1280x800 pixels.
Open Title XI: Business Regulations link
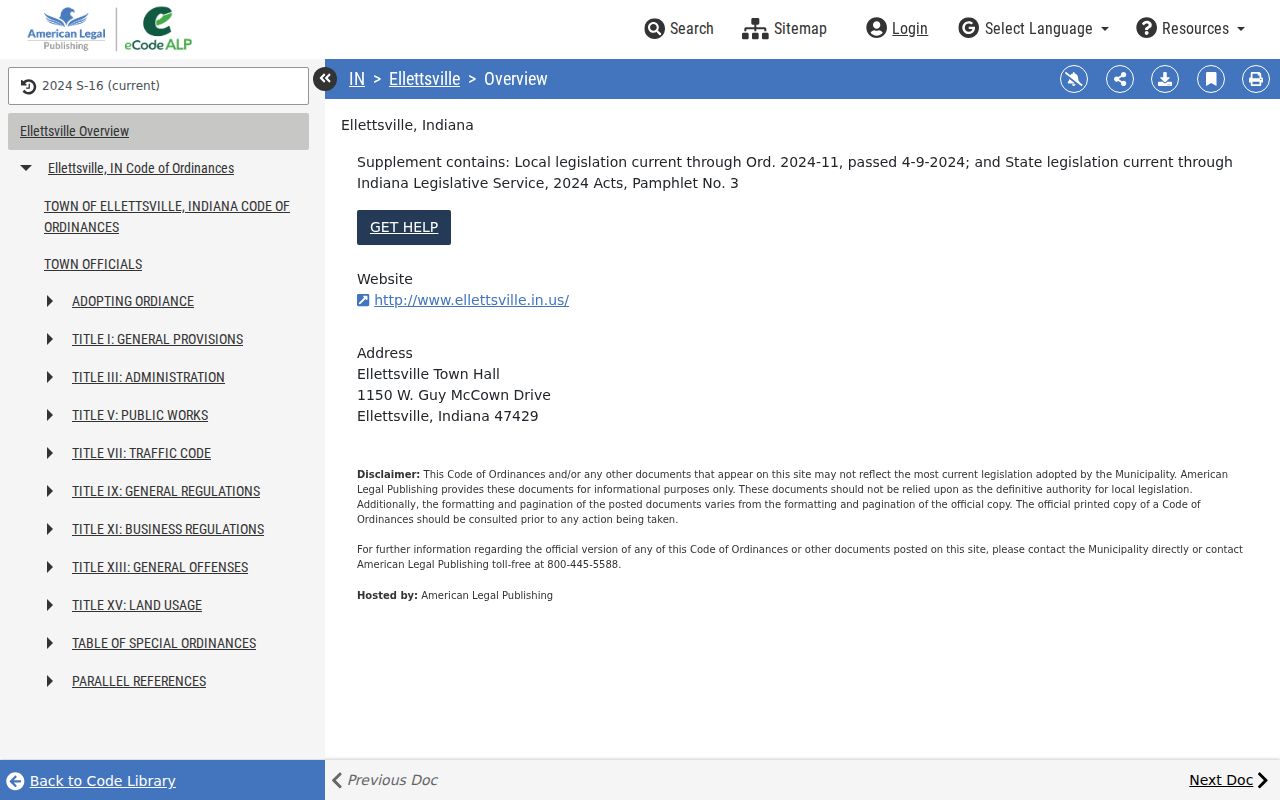[168, 529]
